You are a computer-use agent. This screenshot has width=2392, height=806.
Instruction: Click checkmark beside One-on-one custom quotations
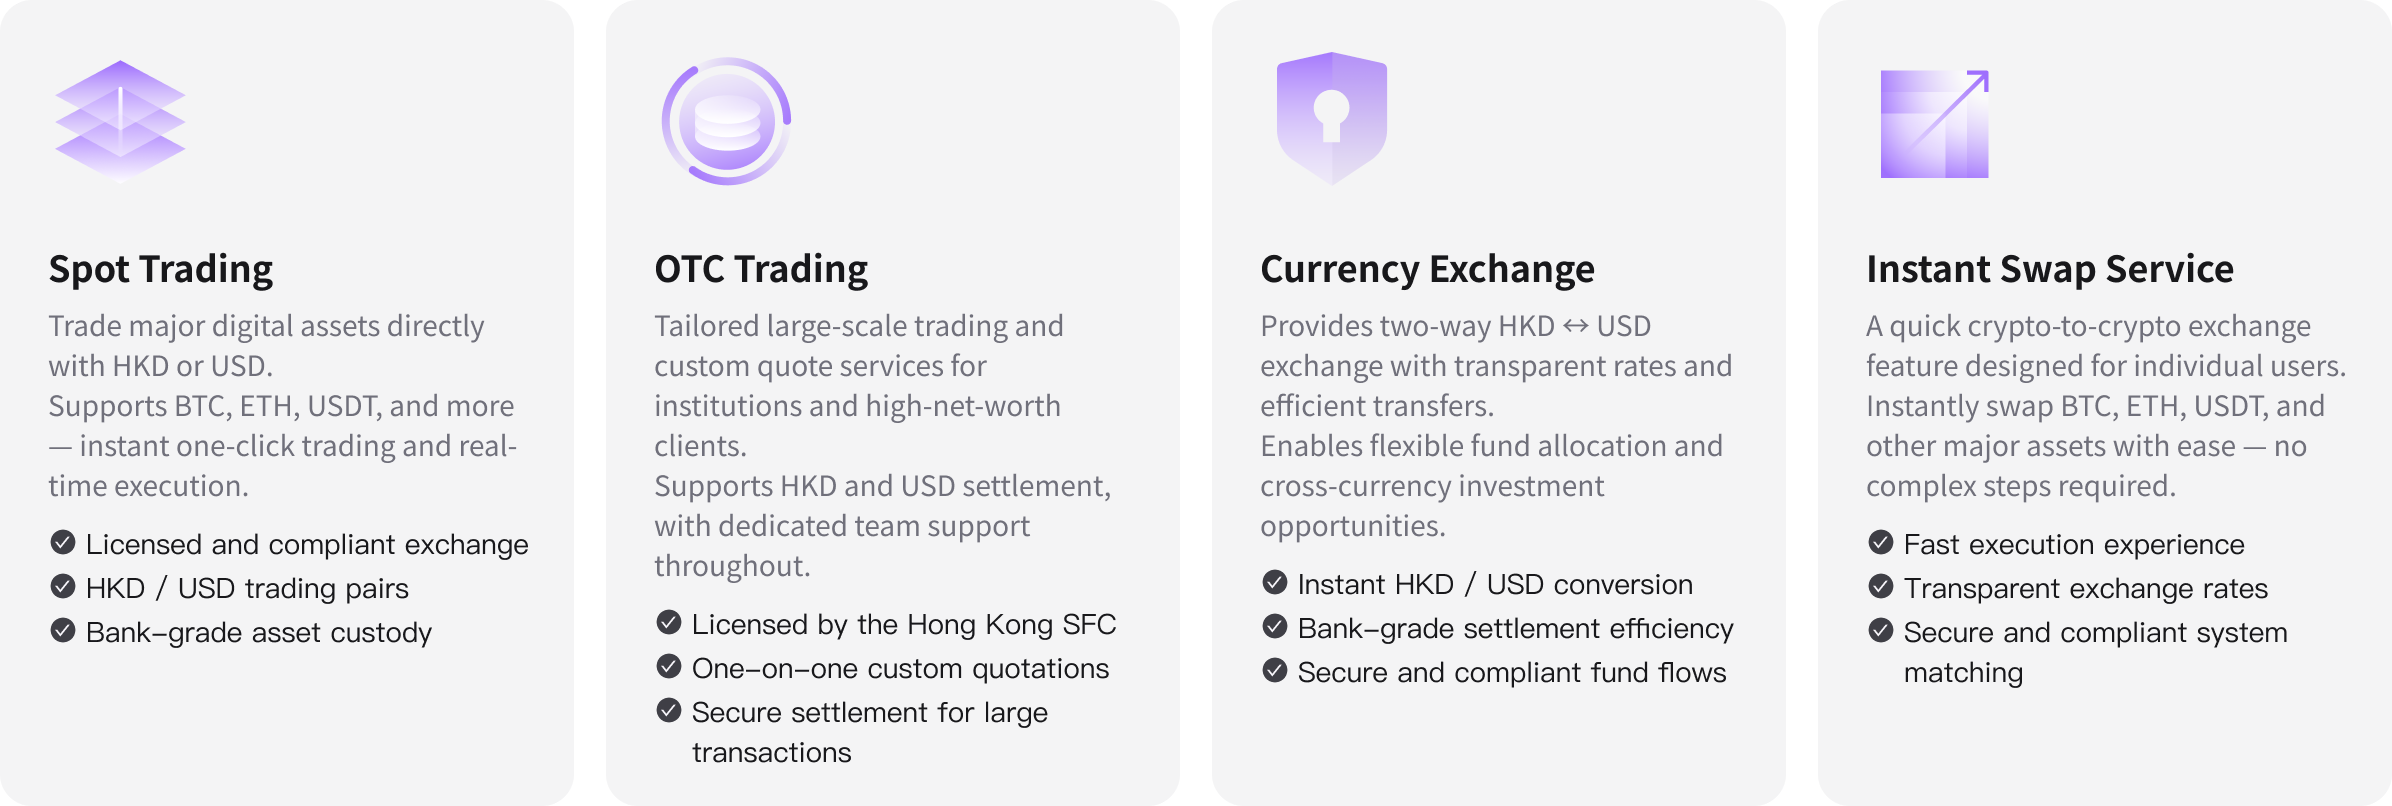pyautogui.click(x=669, y=667)
